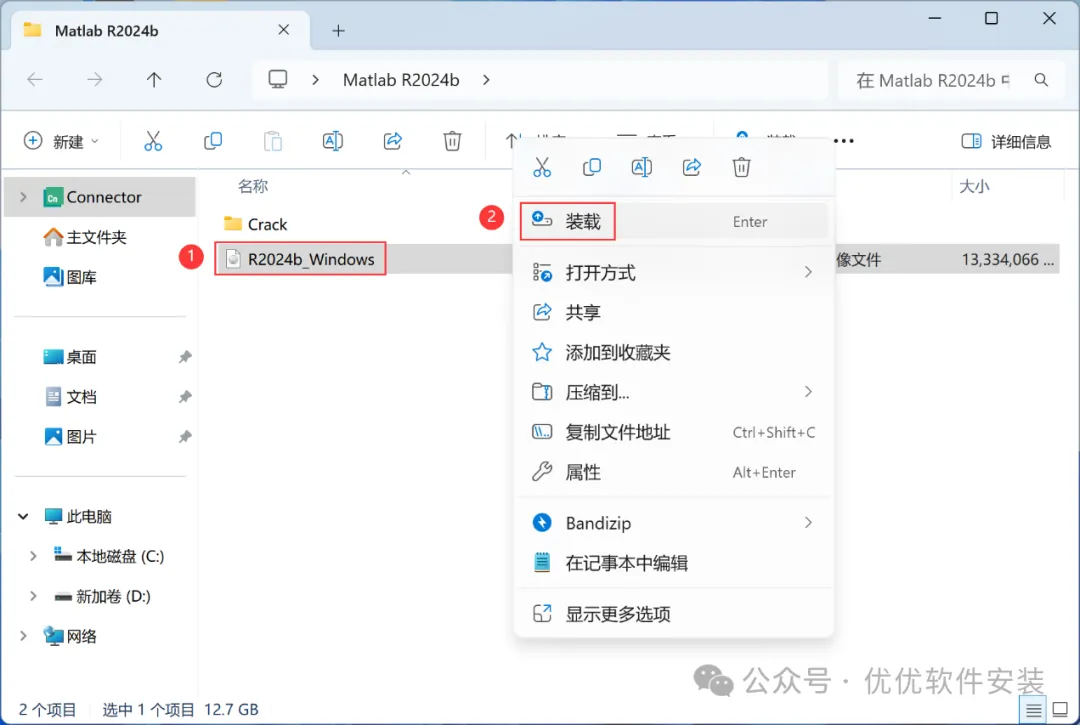Cut using the context menu scissors icon
1080x725 pixels.
pos(542,167)
